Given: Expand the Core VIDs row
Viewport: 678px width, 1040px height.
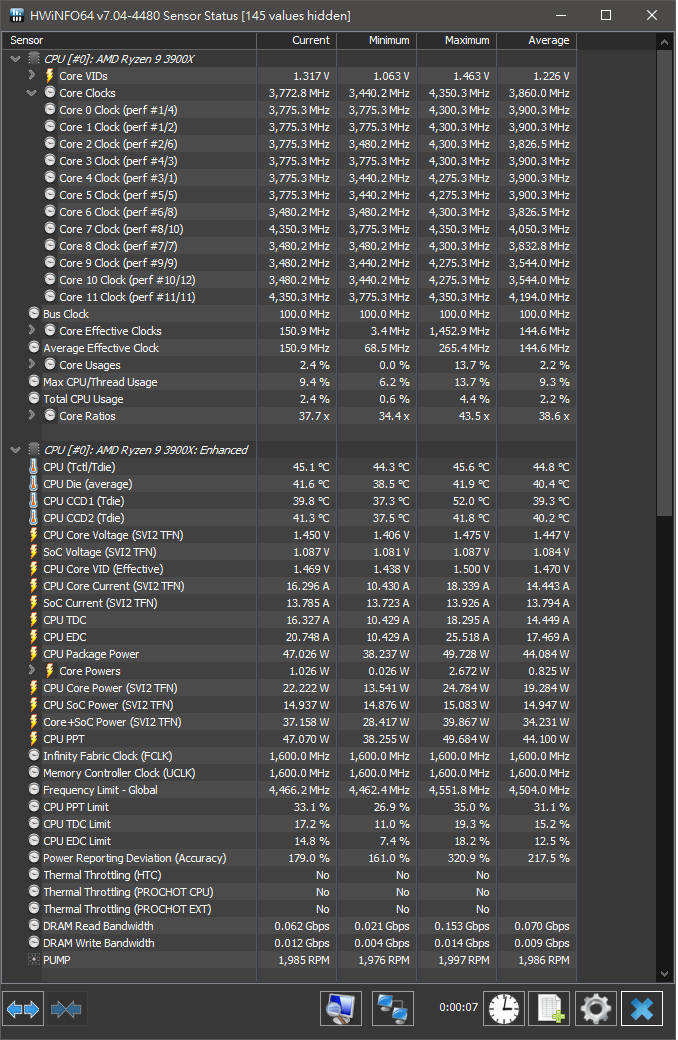Looking at the screenshot, I should 32,75.
